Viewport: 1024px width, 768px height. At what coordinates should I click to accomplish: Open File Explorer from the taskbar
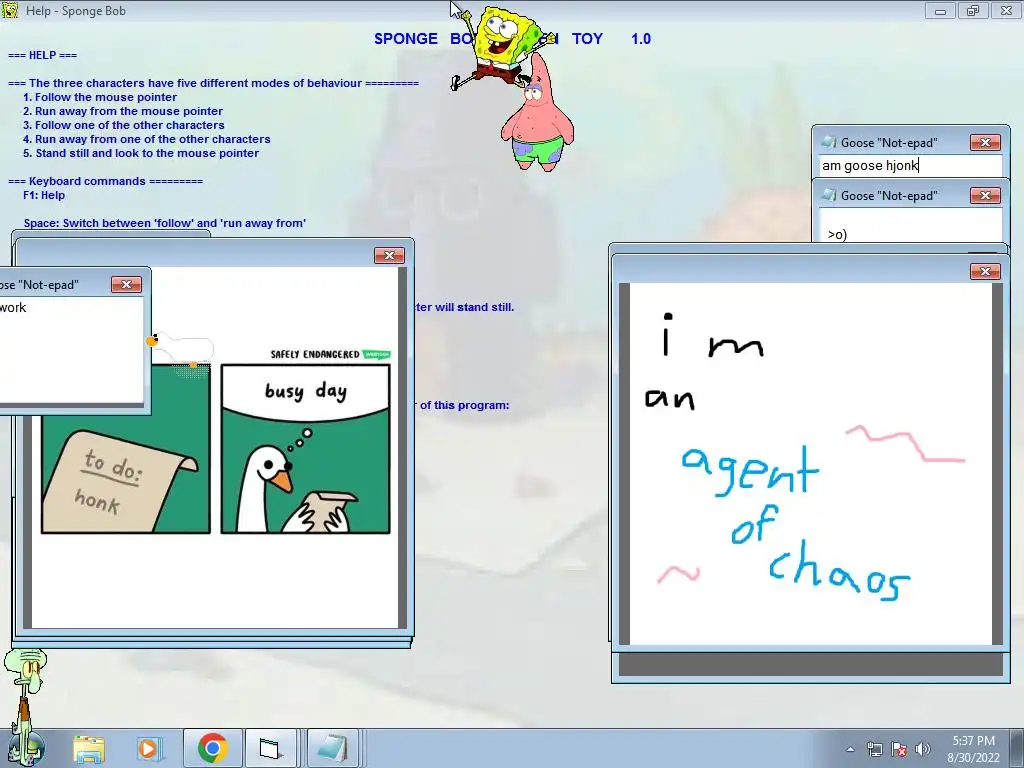click(x=89, y=749)
